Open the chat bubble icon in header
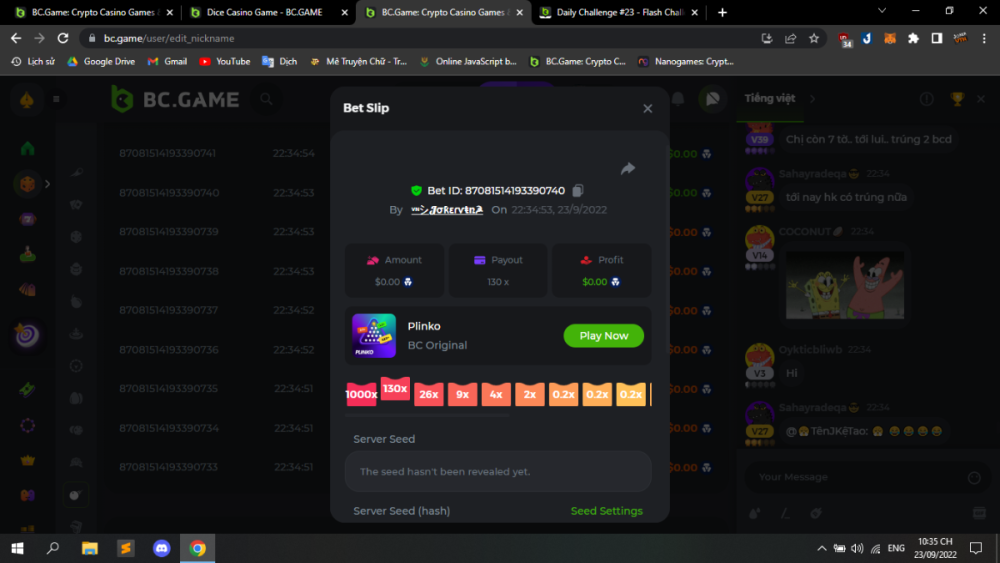Image resolution: width=1000 pixels, height=563 pixels. point(711,99)
